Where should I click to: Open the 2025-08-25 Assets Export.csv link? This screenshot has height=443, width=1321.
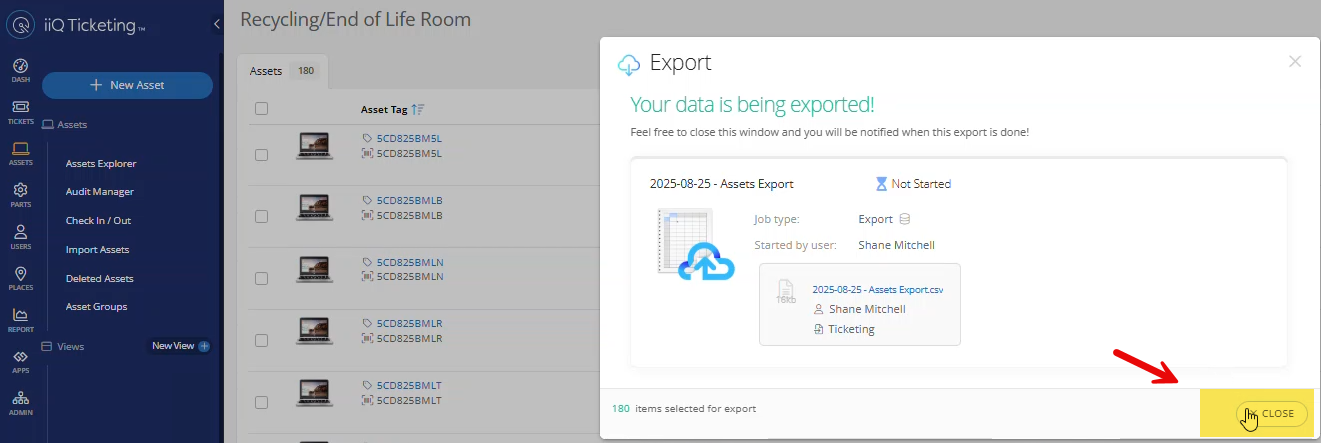(877, 289)
